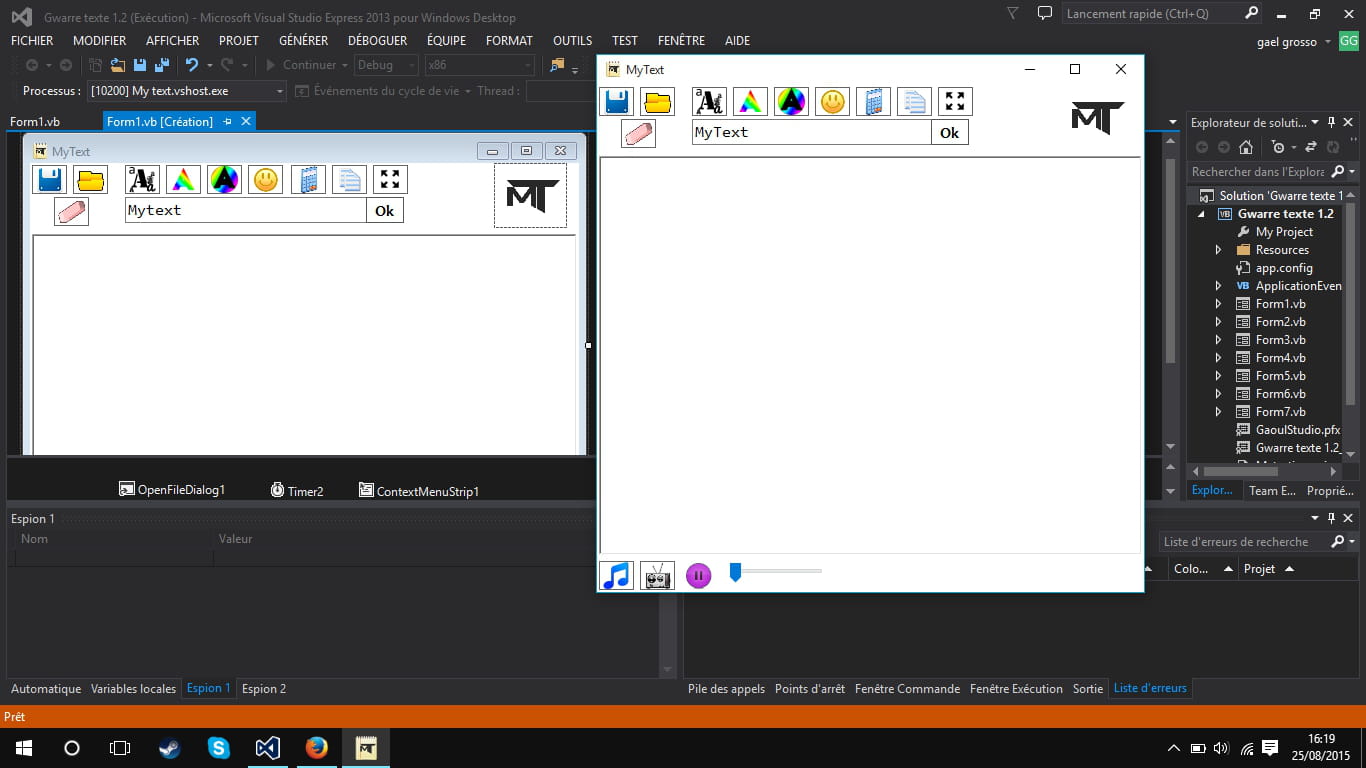
Task: Click the blue music note icon
Action: tap(616, 575)
